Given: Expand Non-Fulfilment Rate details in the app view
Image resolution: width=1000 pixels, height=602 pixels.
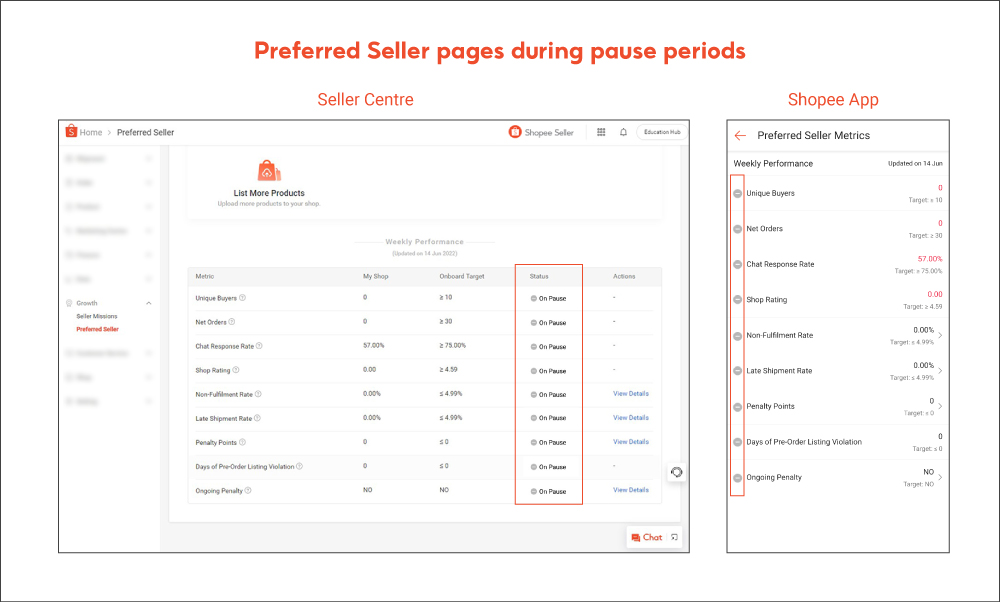Looking at the screenshot, I should tap(940, 335).
